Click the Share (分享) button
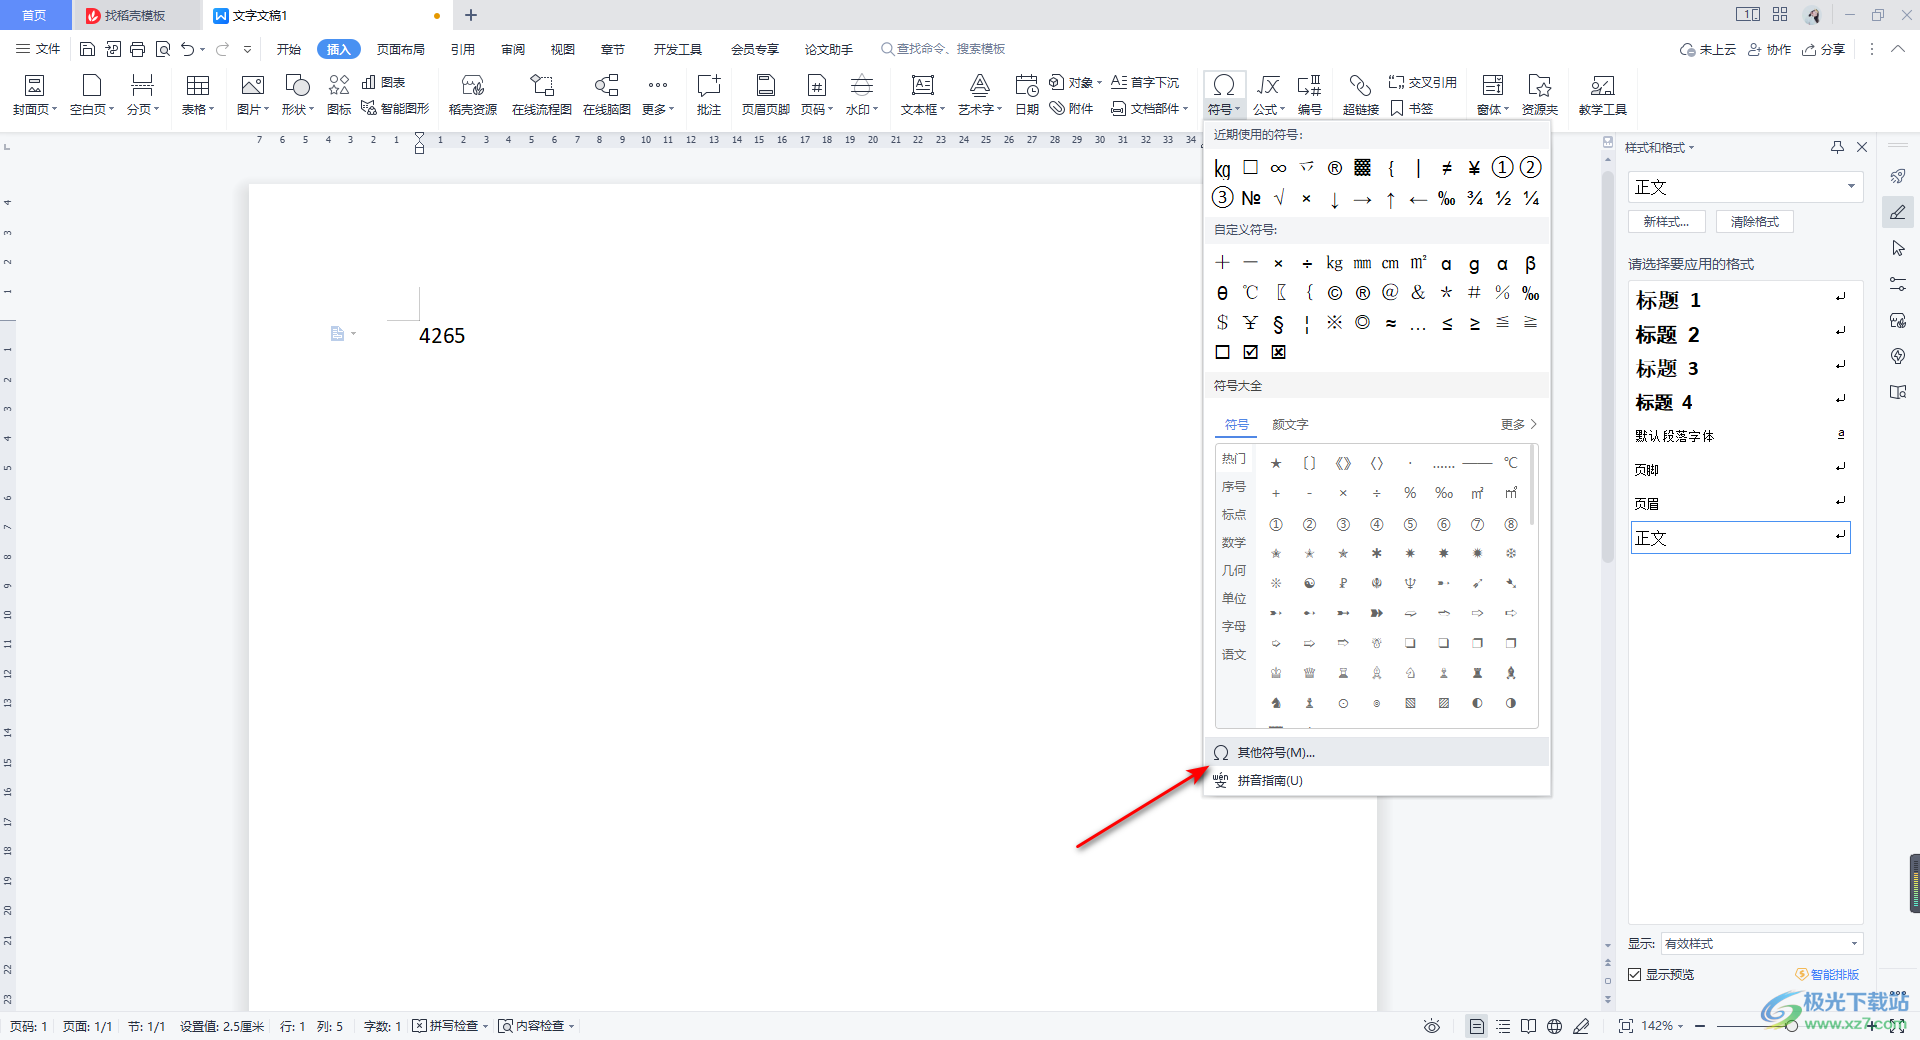 point(1824,49)
